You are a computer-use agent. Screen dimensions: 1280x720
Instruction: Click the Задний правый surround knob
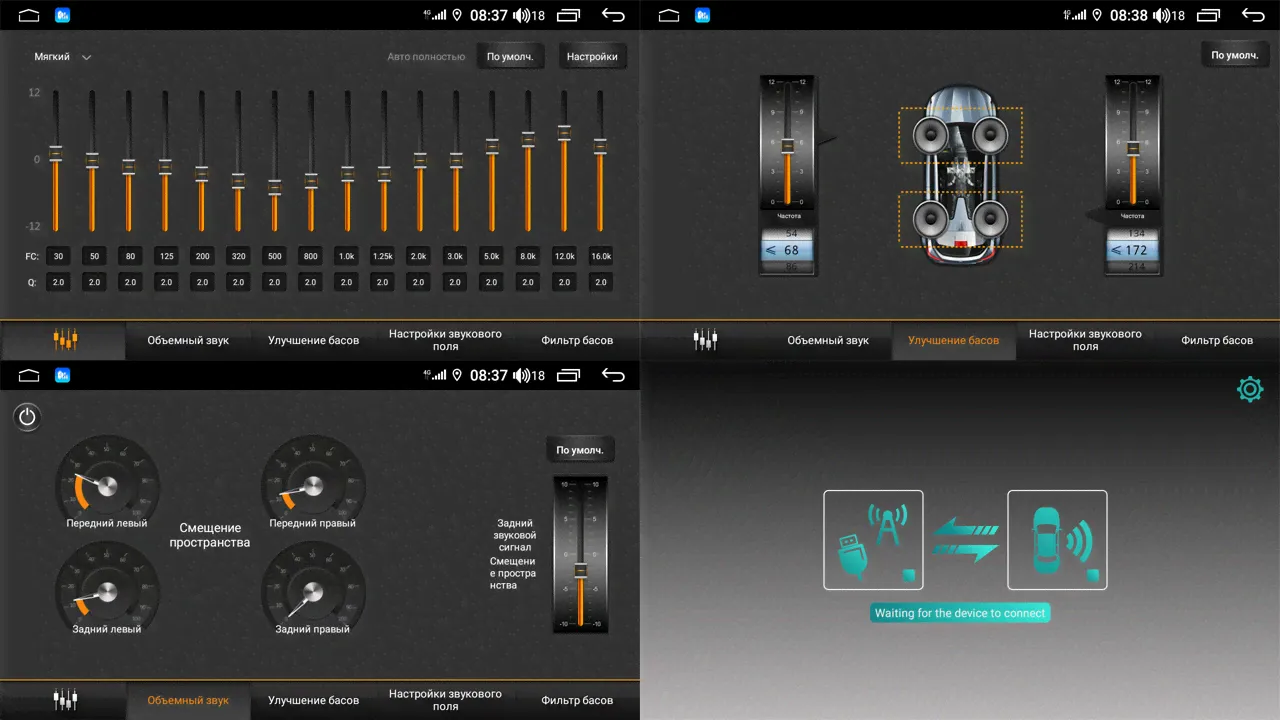(x=313, y=592)
